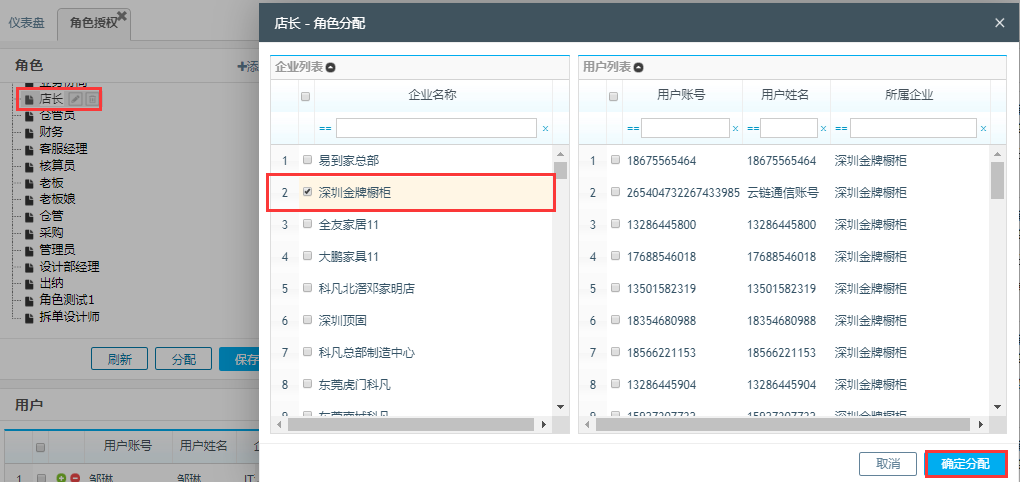Click the trash delete icon beside 店长
1020x482 pixels.
click(x=92, y=99)
